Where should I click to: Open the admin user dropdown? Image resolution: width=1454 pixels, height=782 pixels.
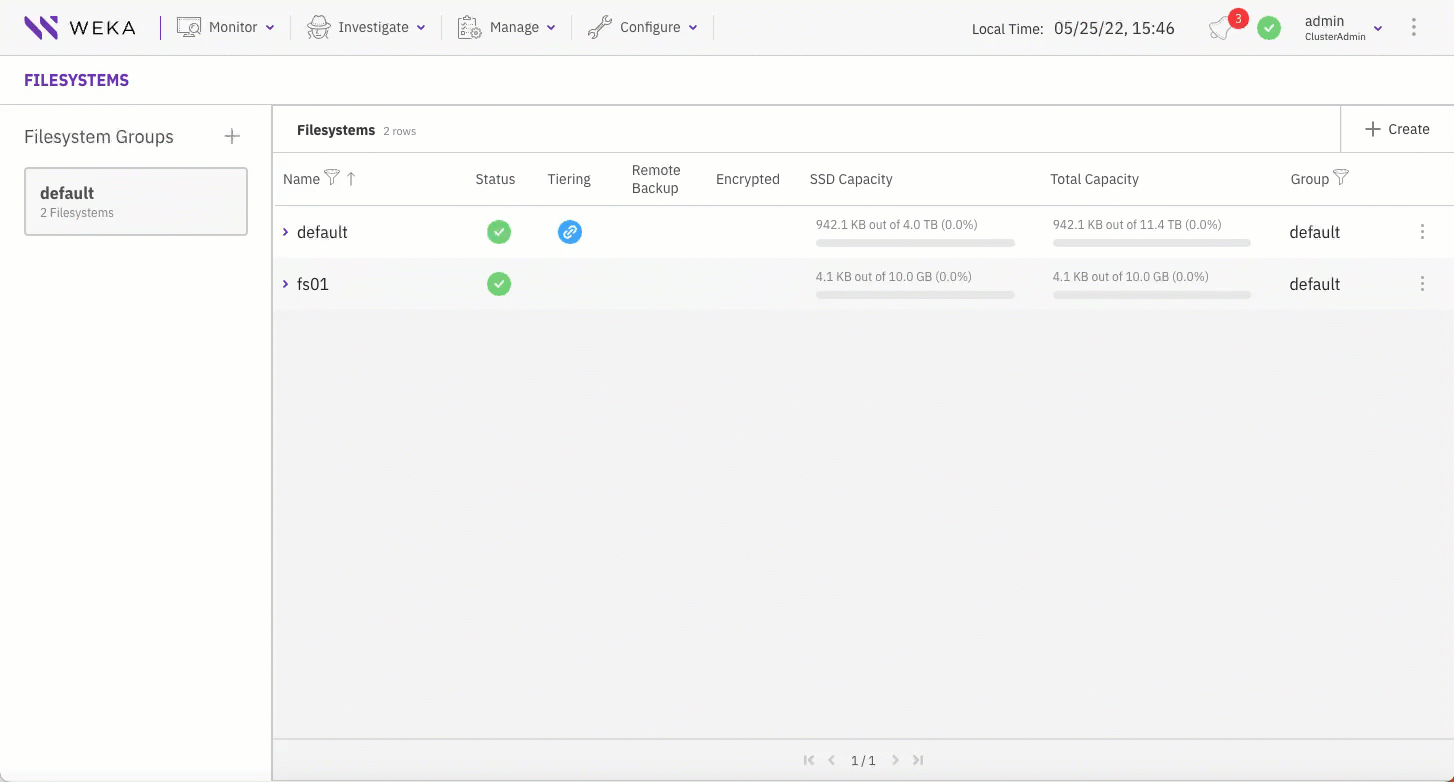pyautogui.click(x=1343, y=28)
